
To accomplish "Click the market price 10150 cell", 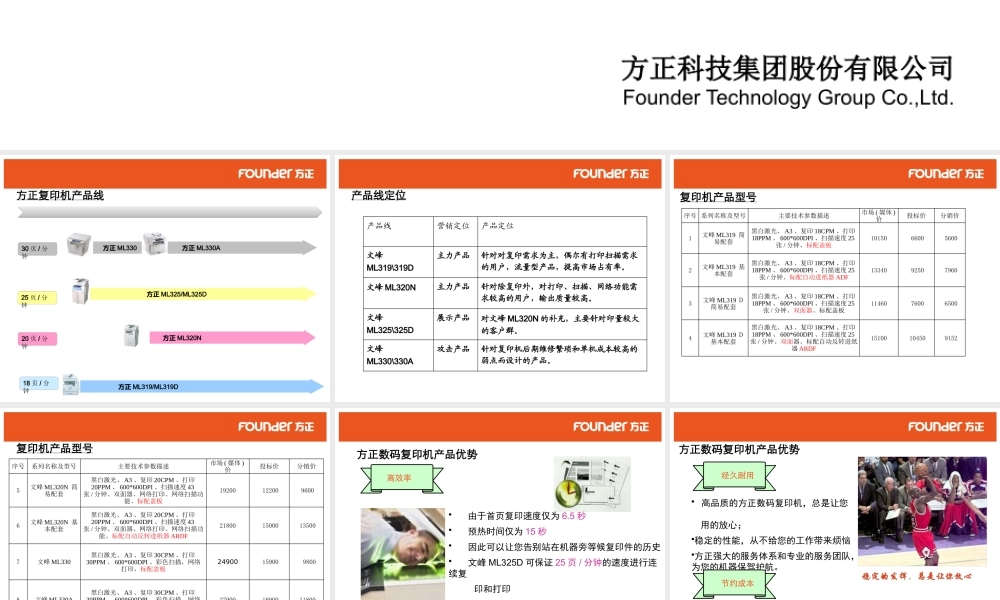I will pyautogui.click(x=879, y=238).
